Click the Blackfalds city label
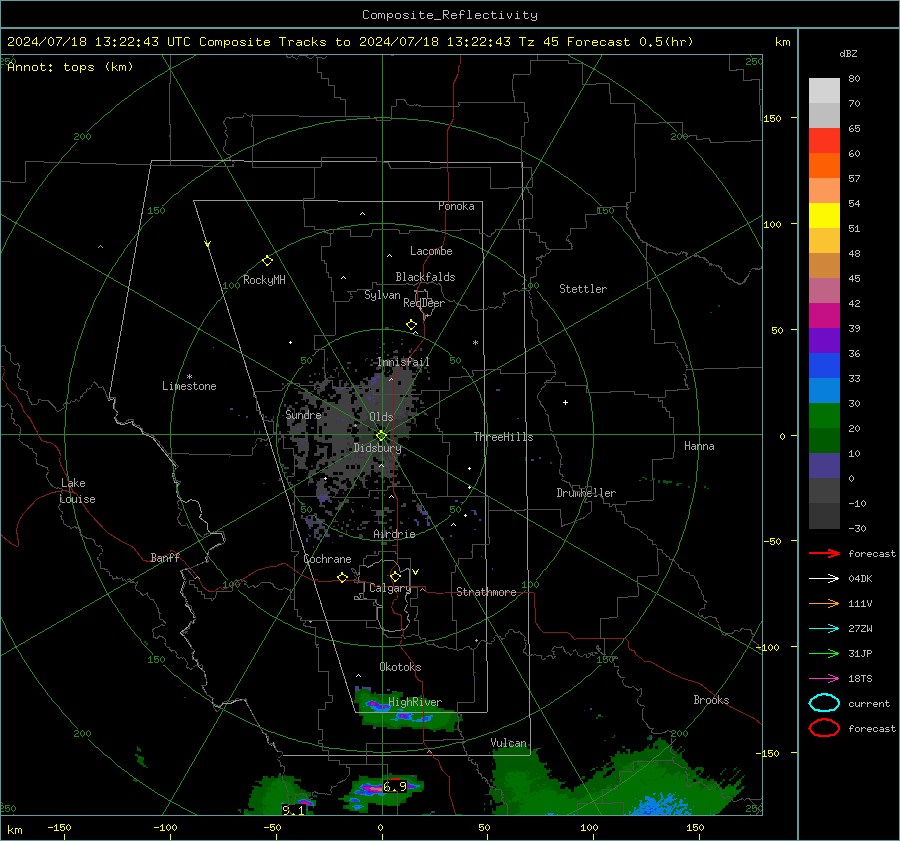This screenshot has height=841, width=900. pos(425,277)
